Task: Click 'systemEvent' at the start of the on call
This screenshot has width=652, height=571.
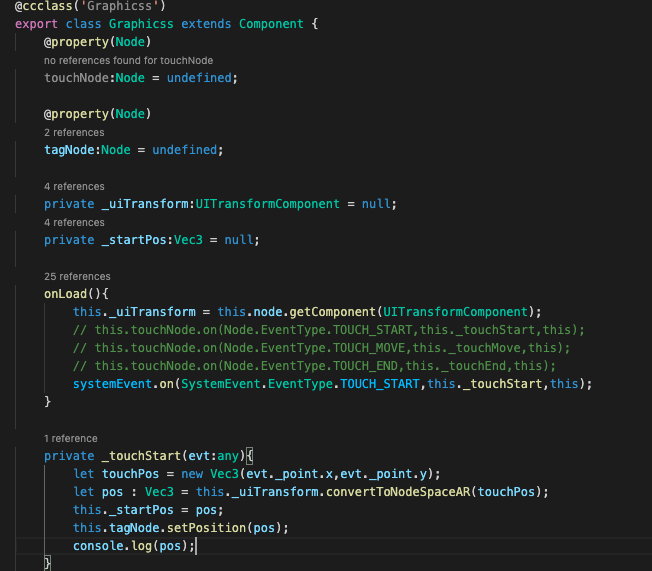Action: (x=112, y=384)
